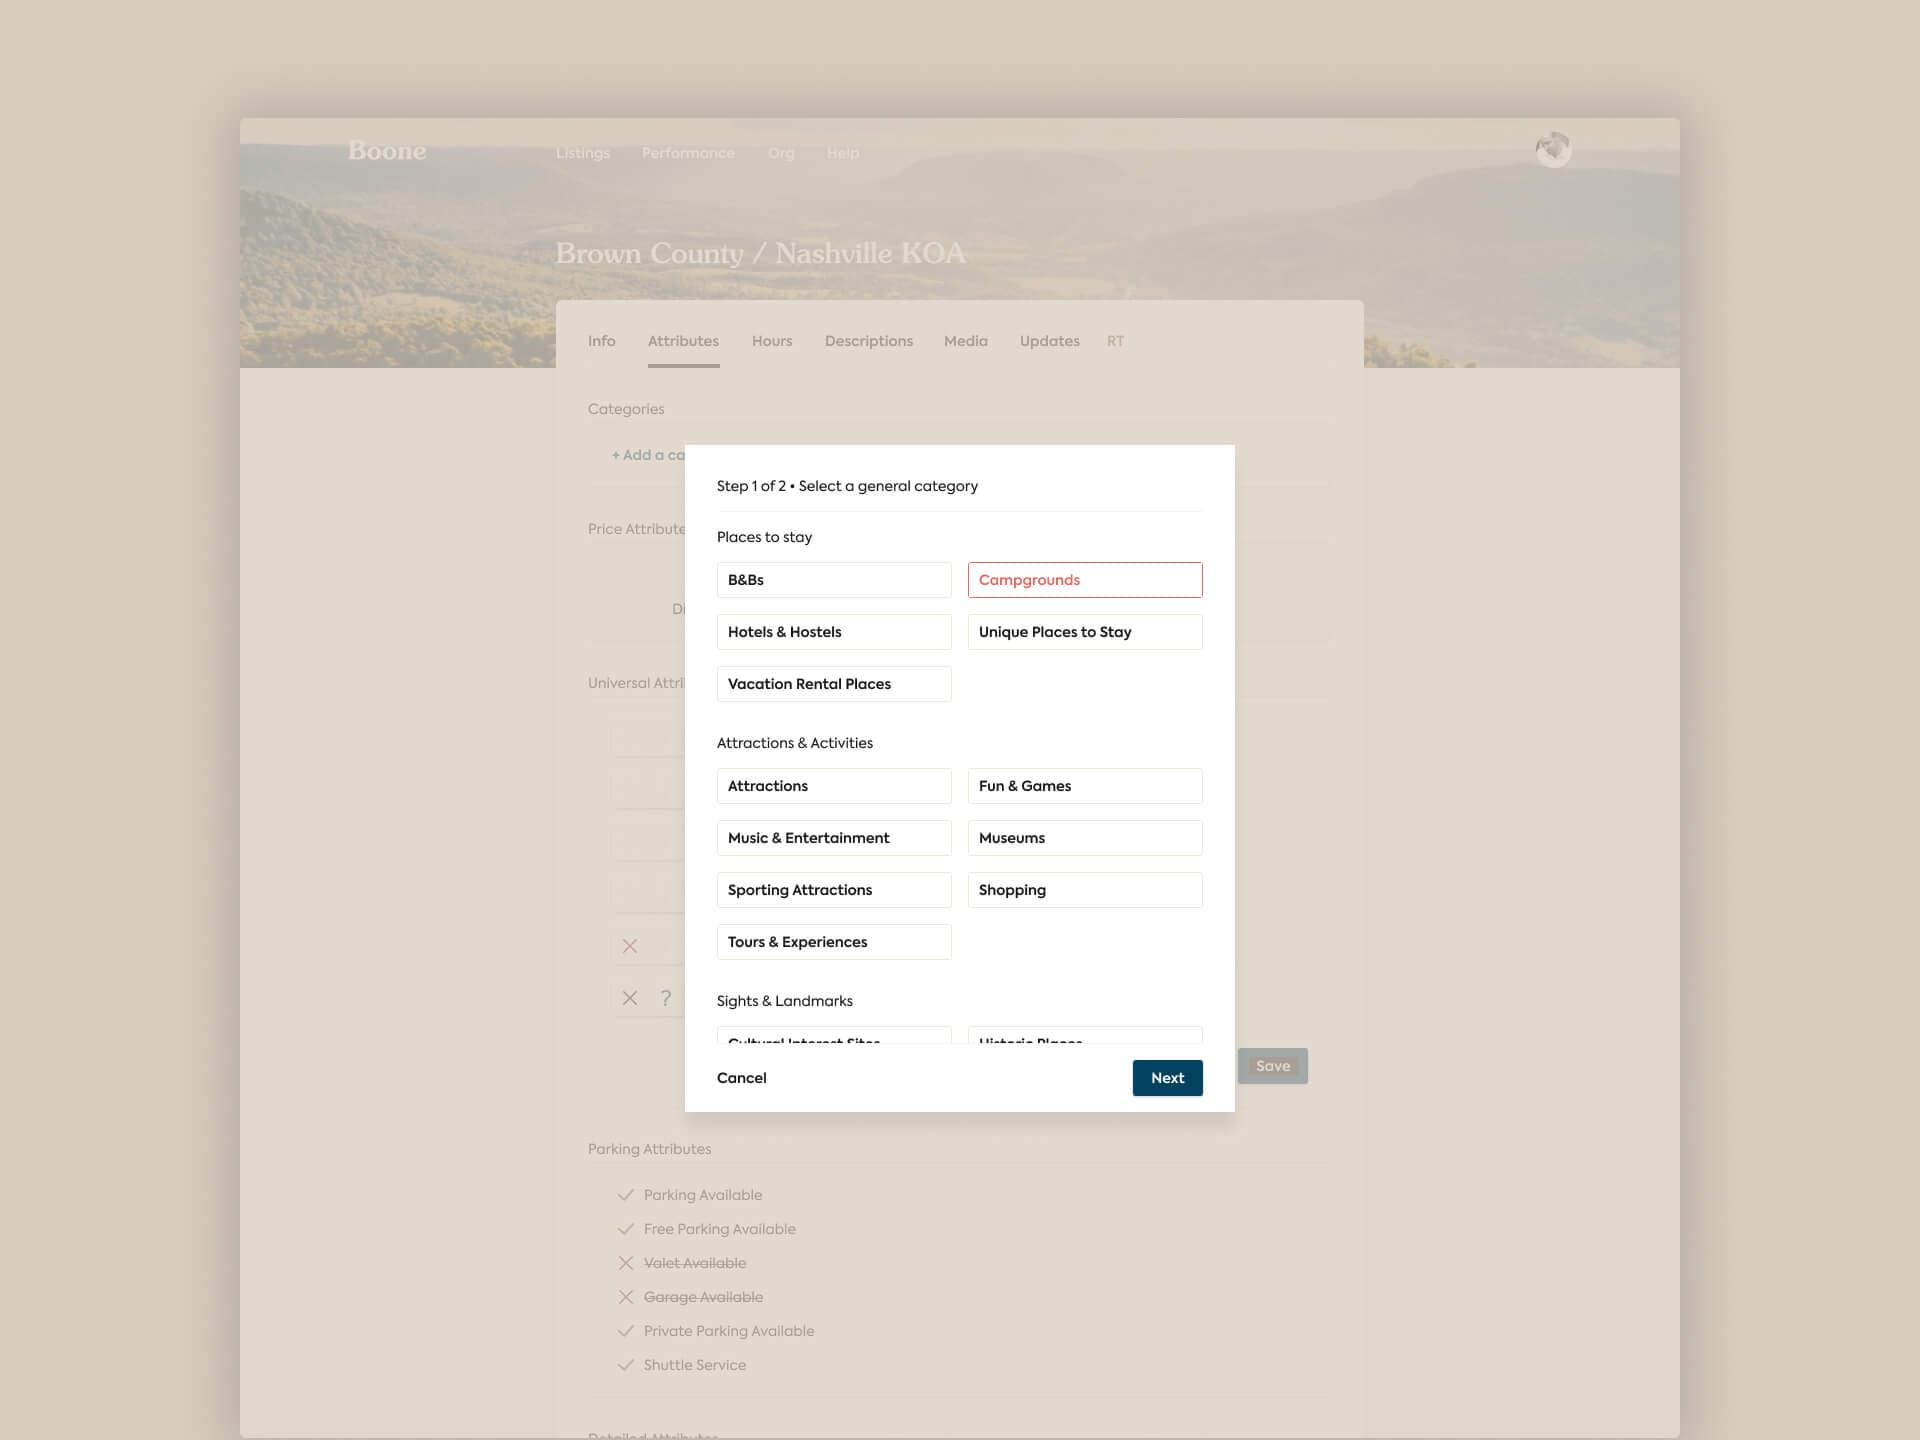
Task: Open the Info tab
Action: [601, 341]
